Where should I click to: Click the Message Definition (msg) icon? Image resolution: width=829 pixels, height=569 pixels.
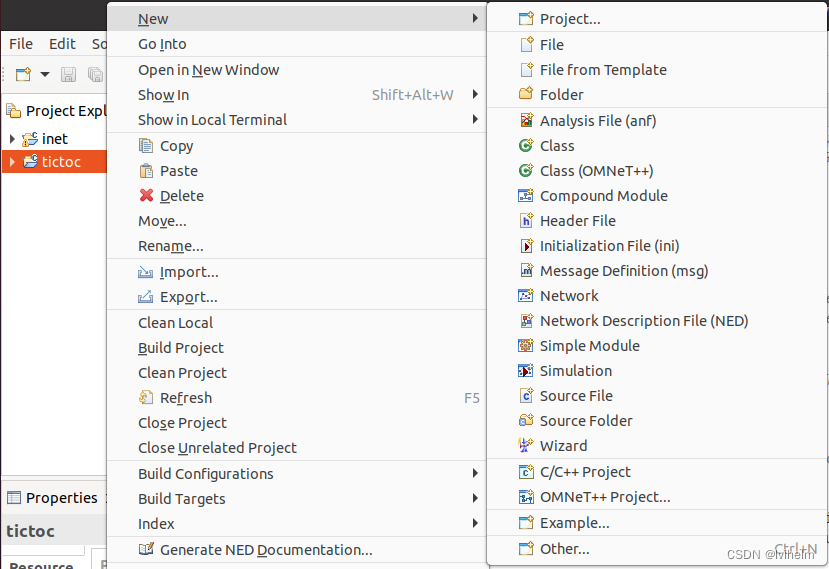[526, 271]
